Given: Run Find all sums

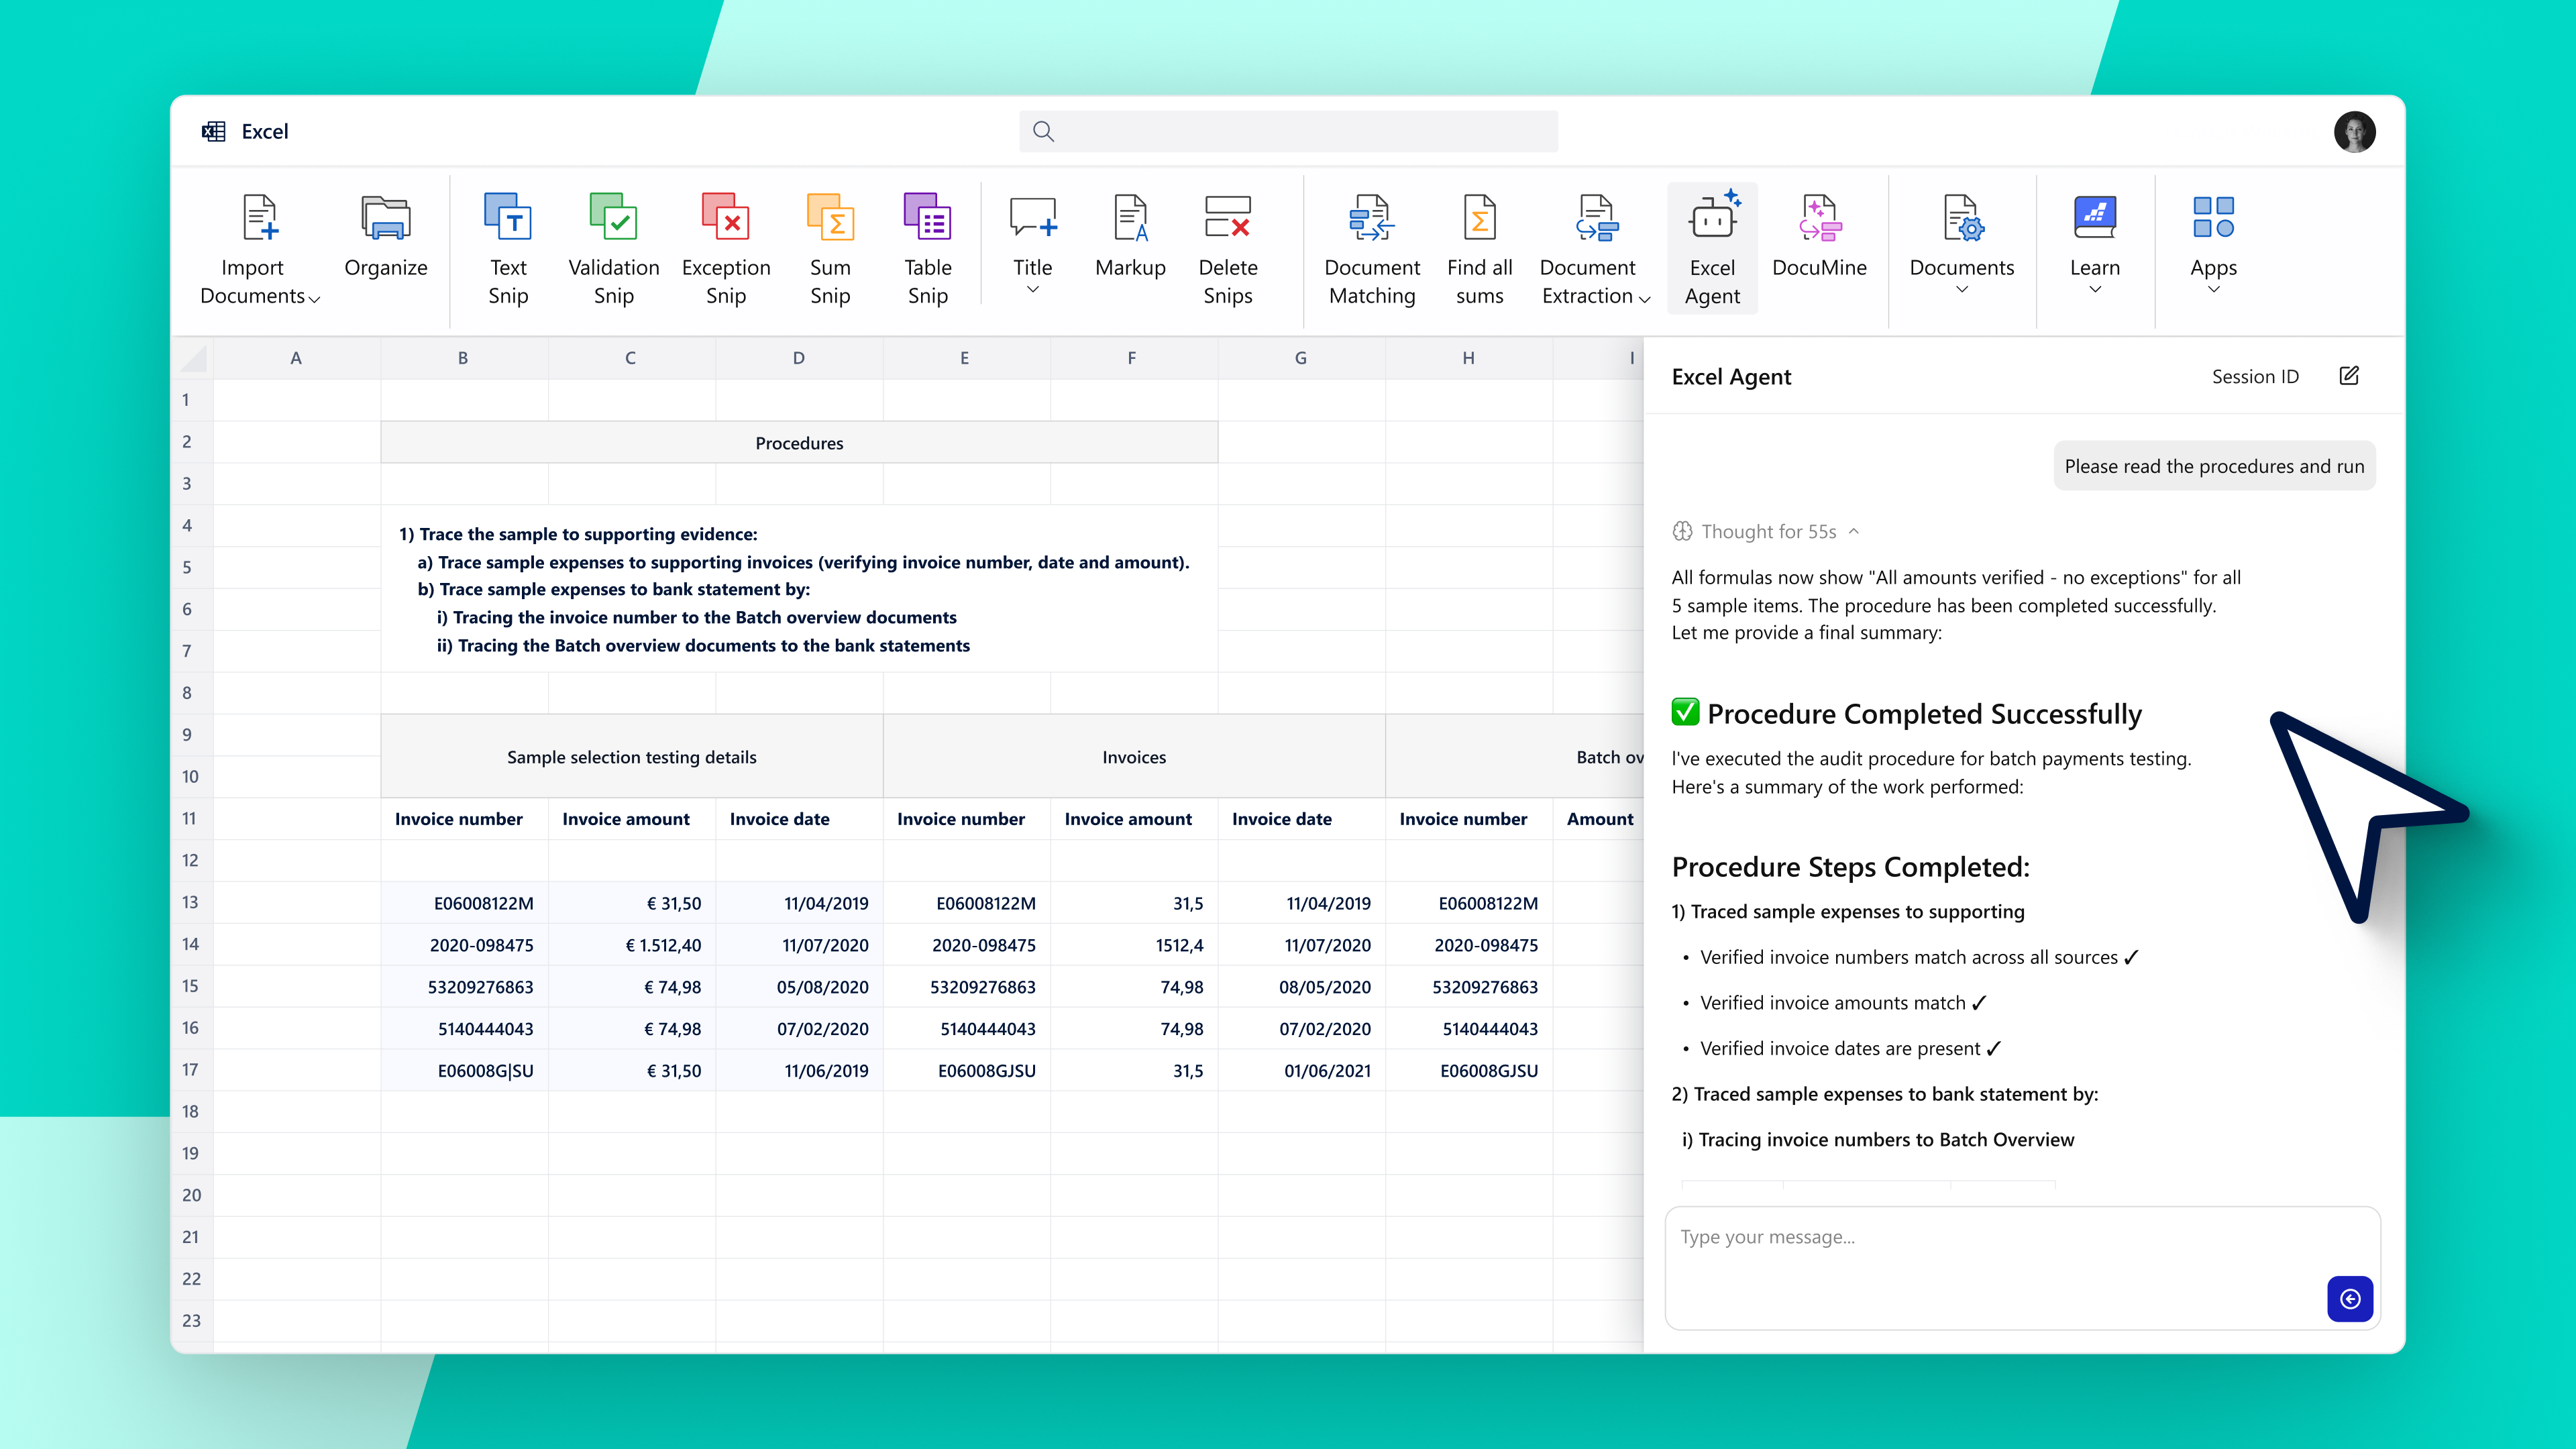Looking at the screenshot, I should 1479,249.
